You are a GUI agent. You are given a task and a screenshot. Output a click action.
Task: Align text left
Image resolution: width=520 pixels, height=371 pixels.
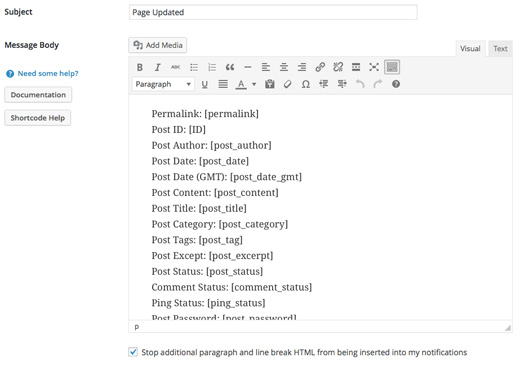click(266, 67)
